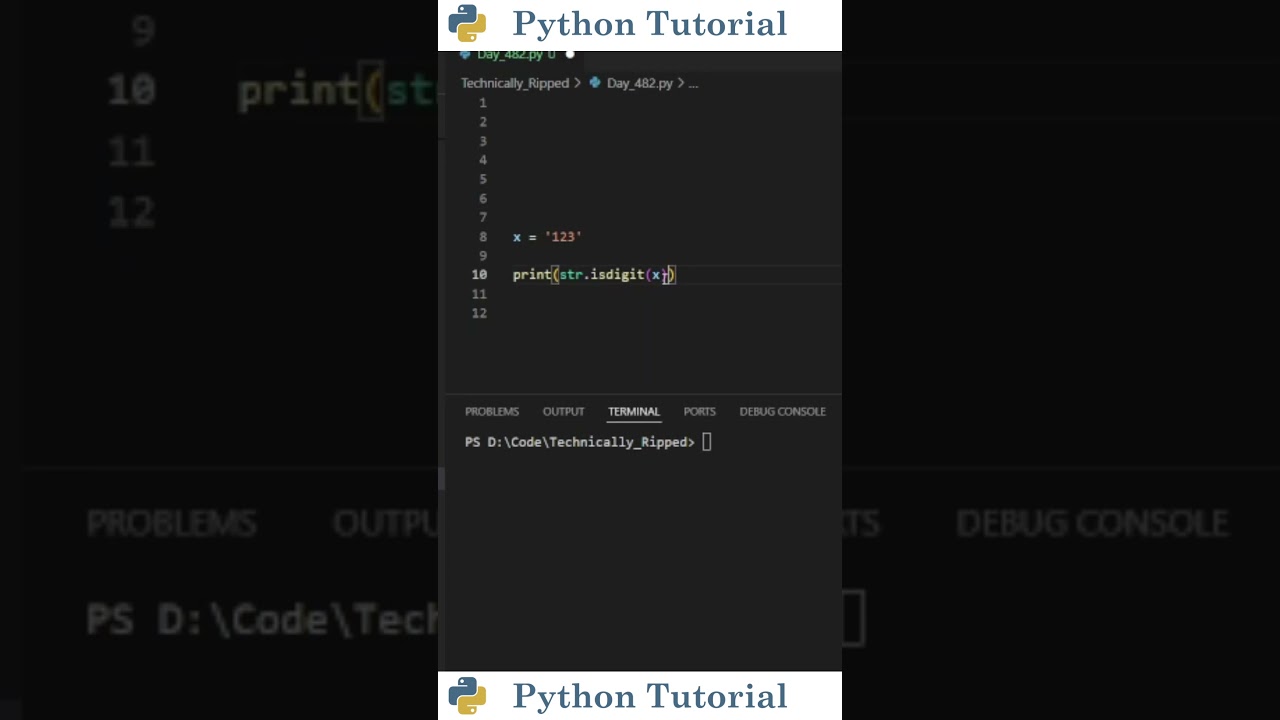Open Day_482.py breadcrumb item
Image resolution: width=1280 pixels, height=720 pixels.
(639, 83)
